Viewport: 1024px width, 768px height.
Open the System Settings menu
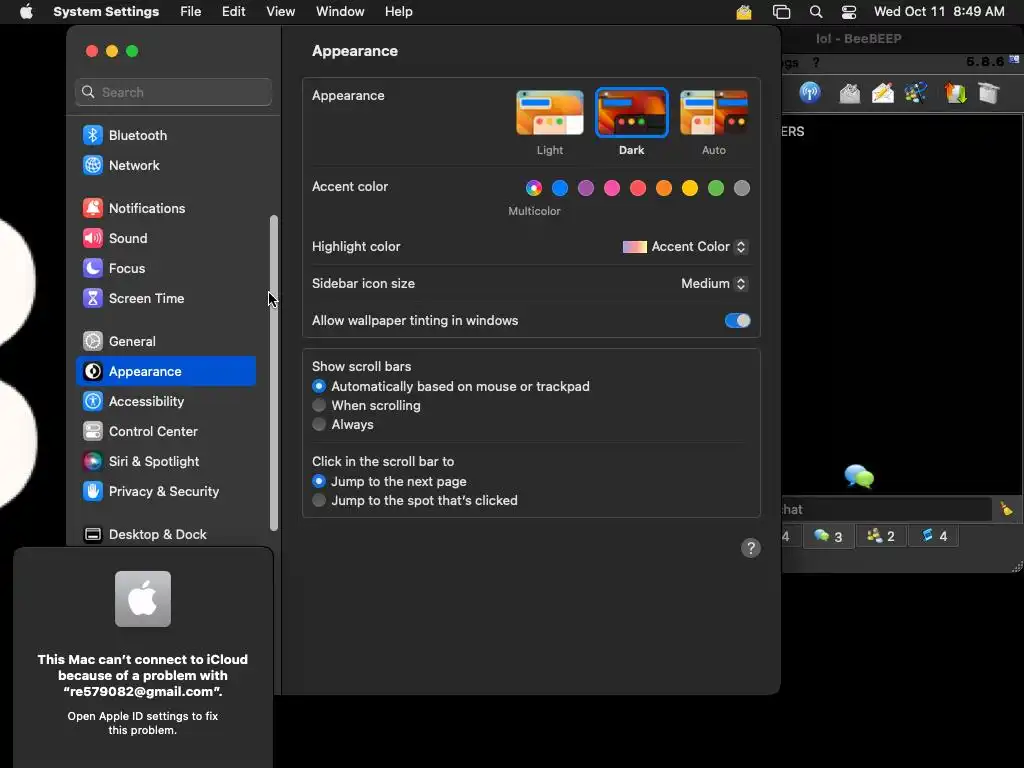click(x=106, y=12)
